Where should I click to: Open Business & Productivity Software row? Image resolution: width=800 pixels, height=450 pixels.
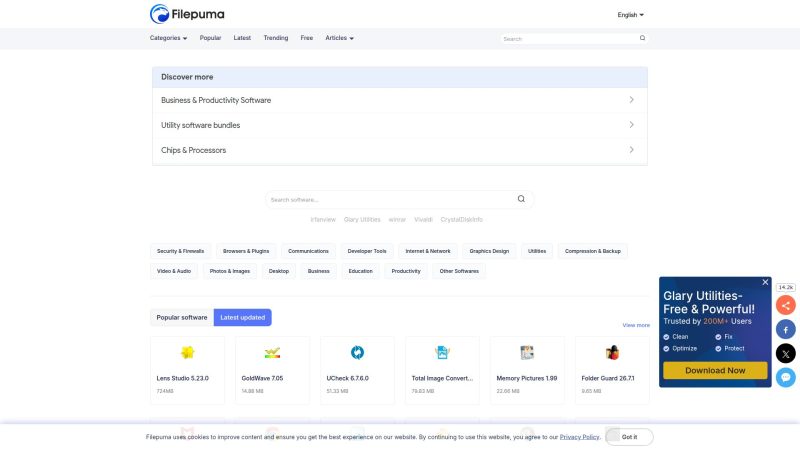[399, 100]
